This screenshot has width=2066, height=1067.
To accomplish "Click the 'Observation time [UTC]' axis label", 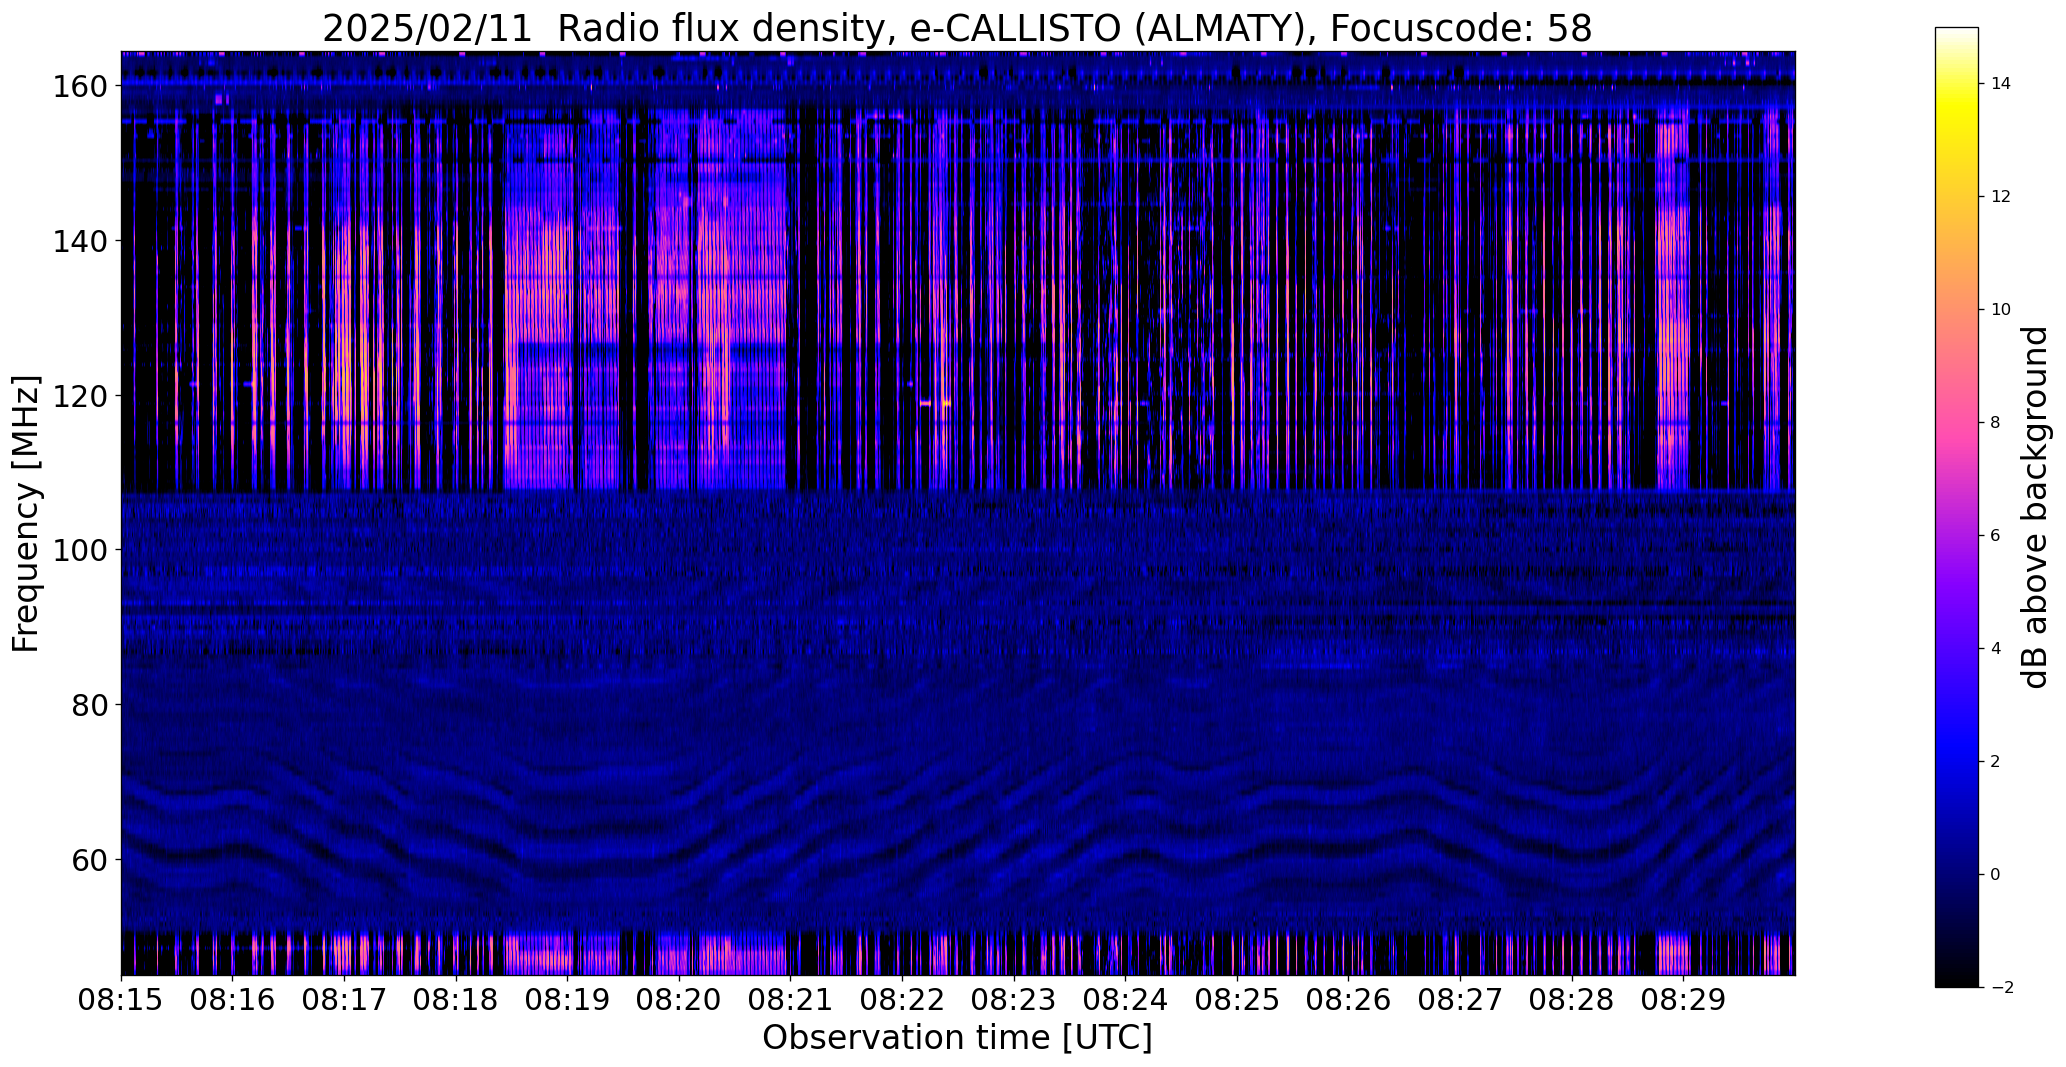I will pos(957,1038).
